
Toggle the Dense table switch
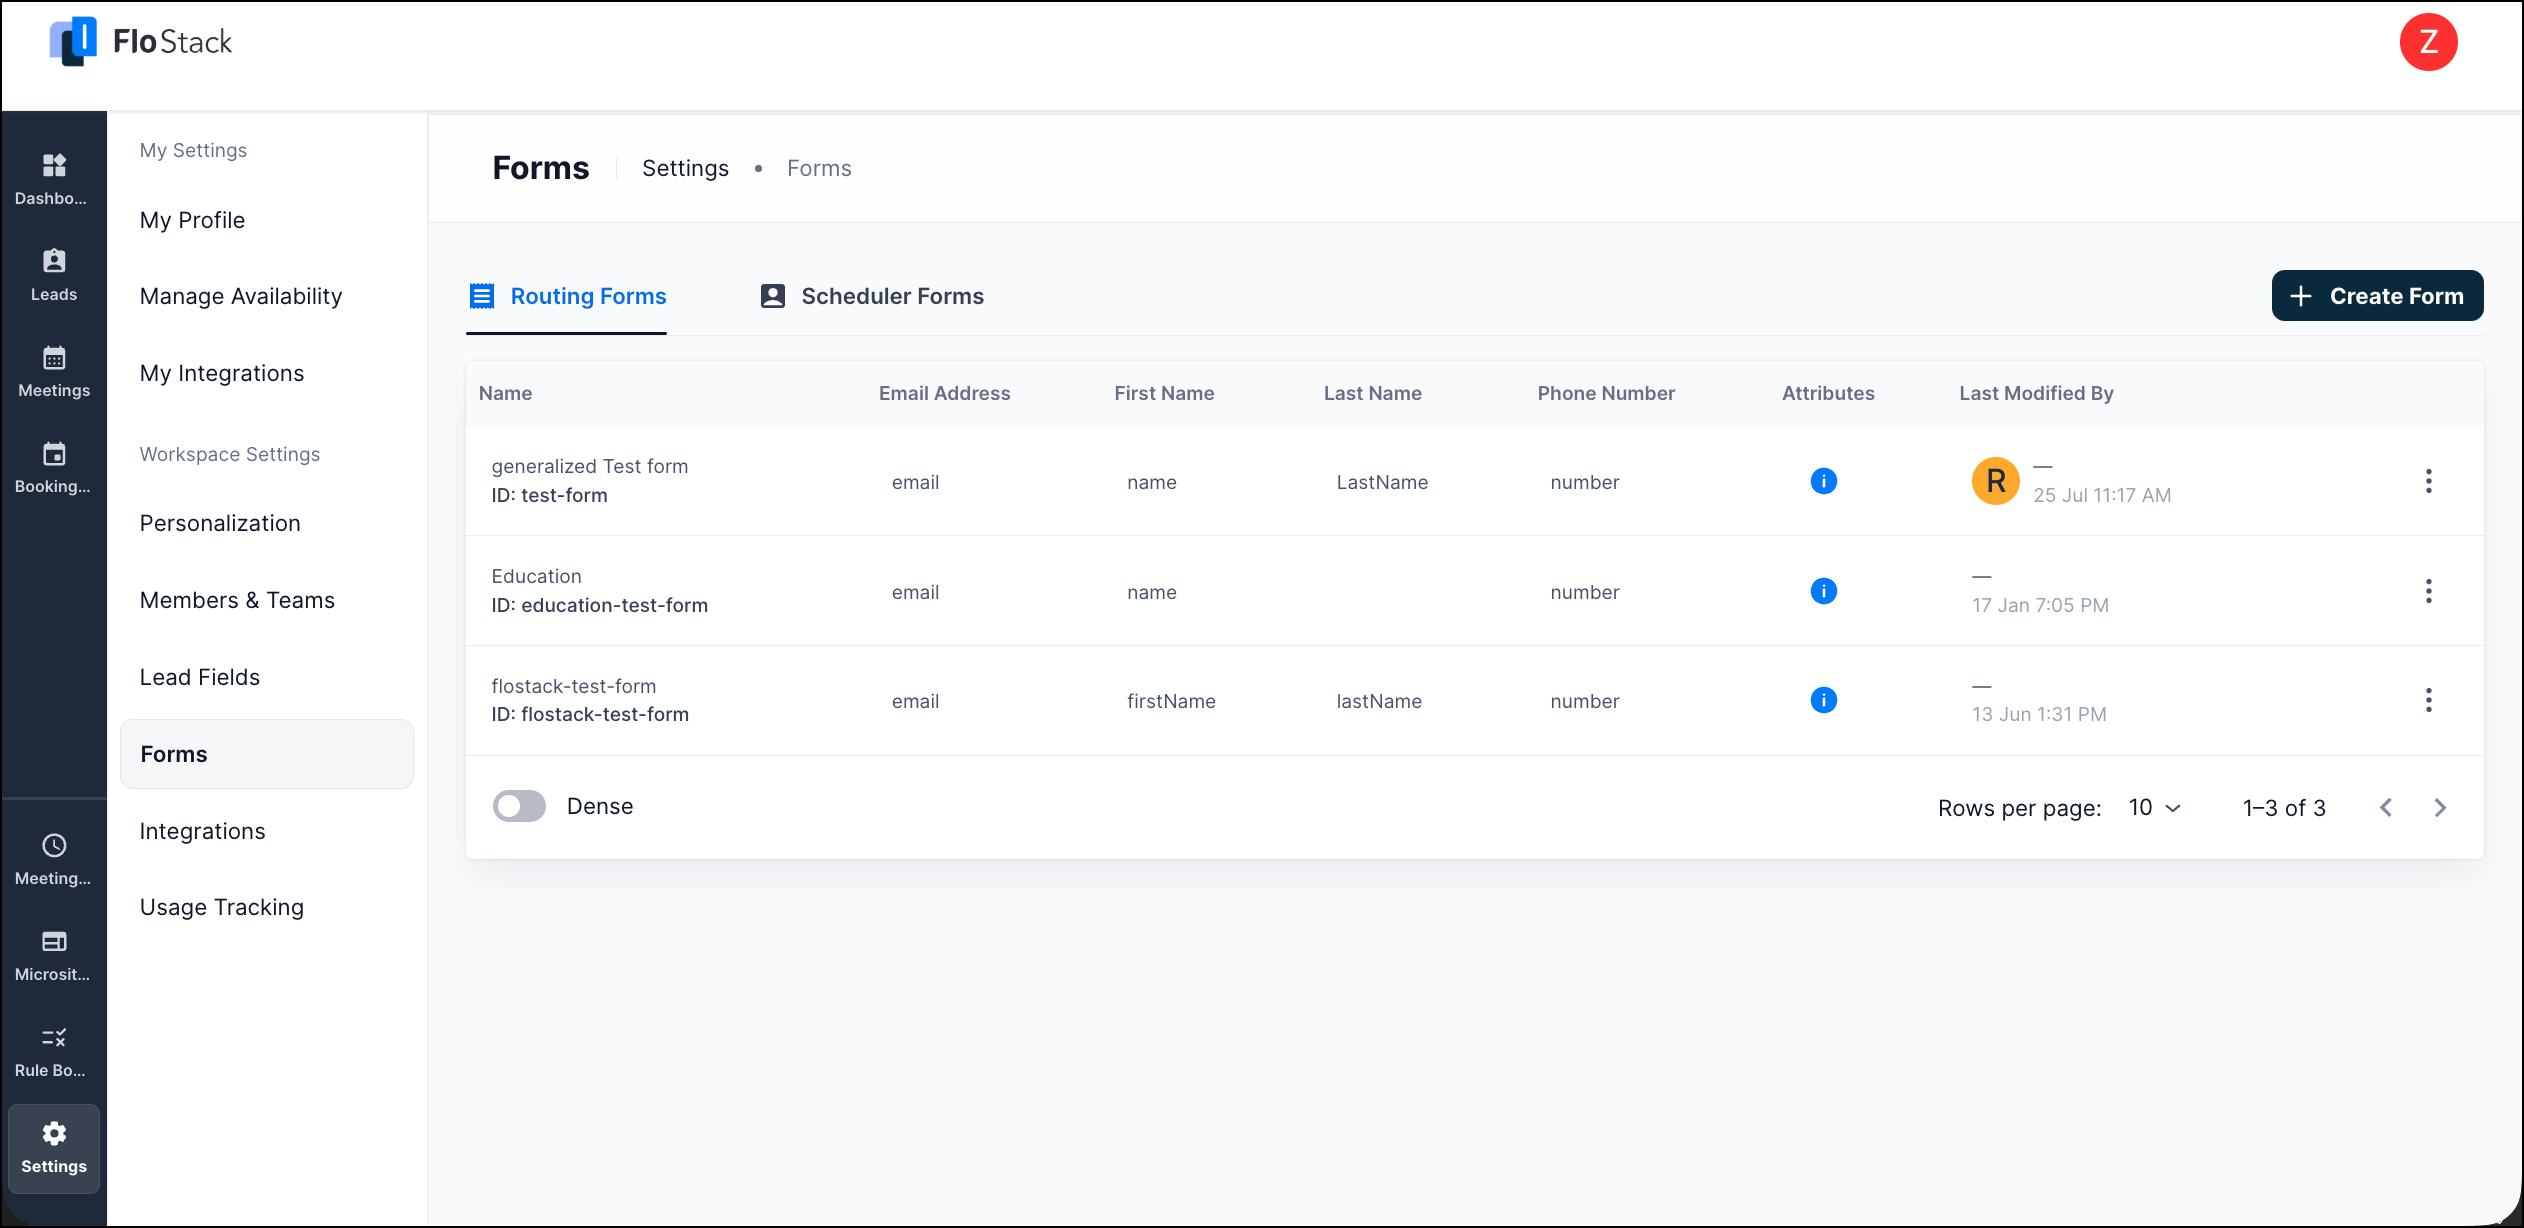519,806
